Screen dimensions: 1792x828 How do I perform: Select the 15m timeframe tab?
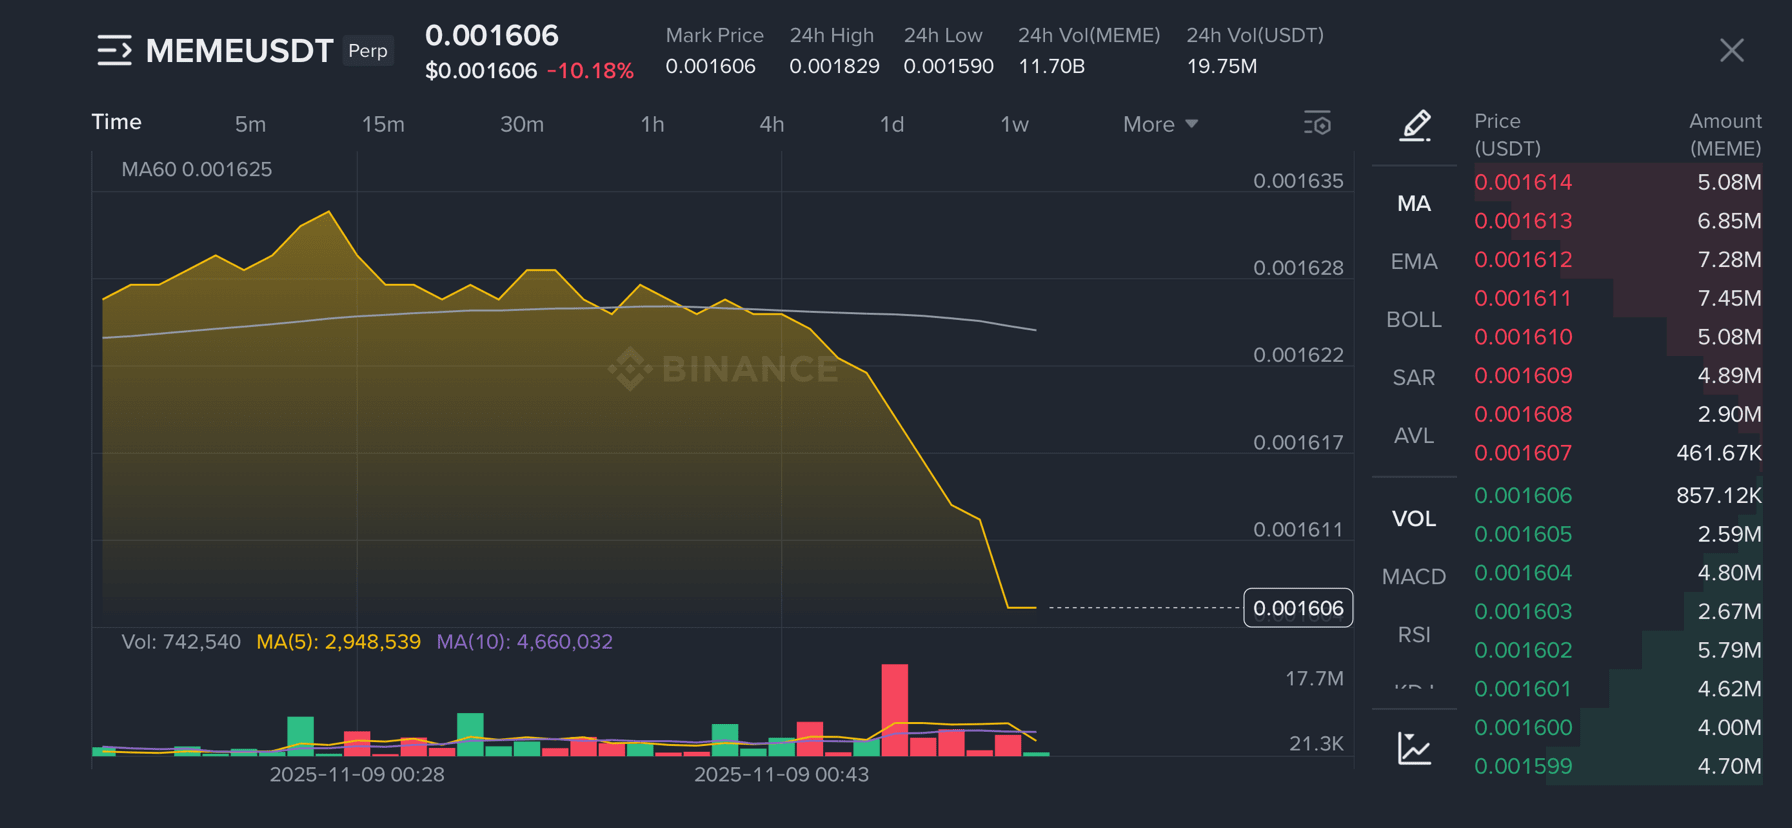pyautogui.click(x=383, y=124)
